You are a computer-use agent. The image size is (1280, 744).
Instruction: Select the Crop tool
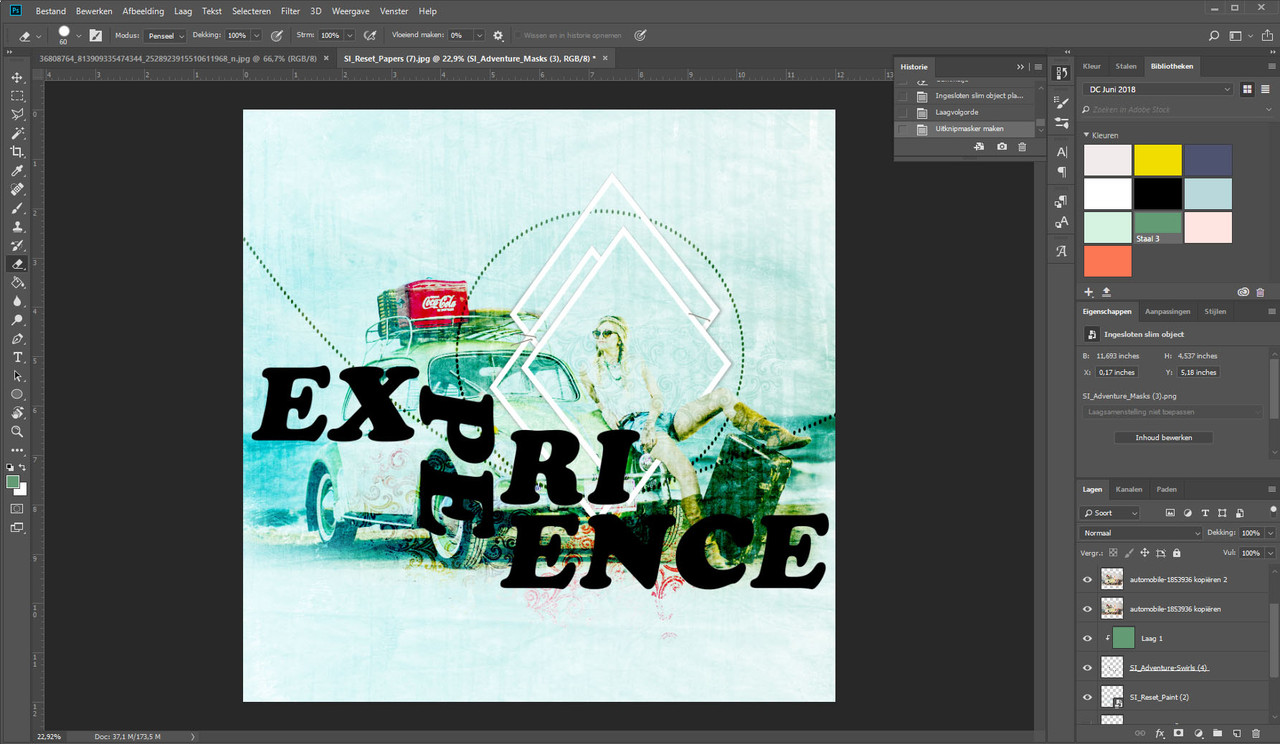click(17, 152)
